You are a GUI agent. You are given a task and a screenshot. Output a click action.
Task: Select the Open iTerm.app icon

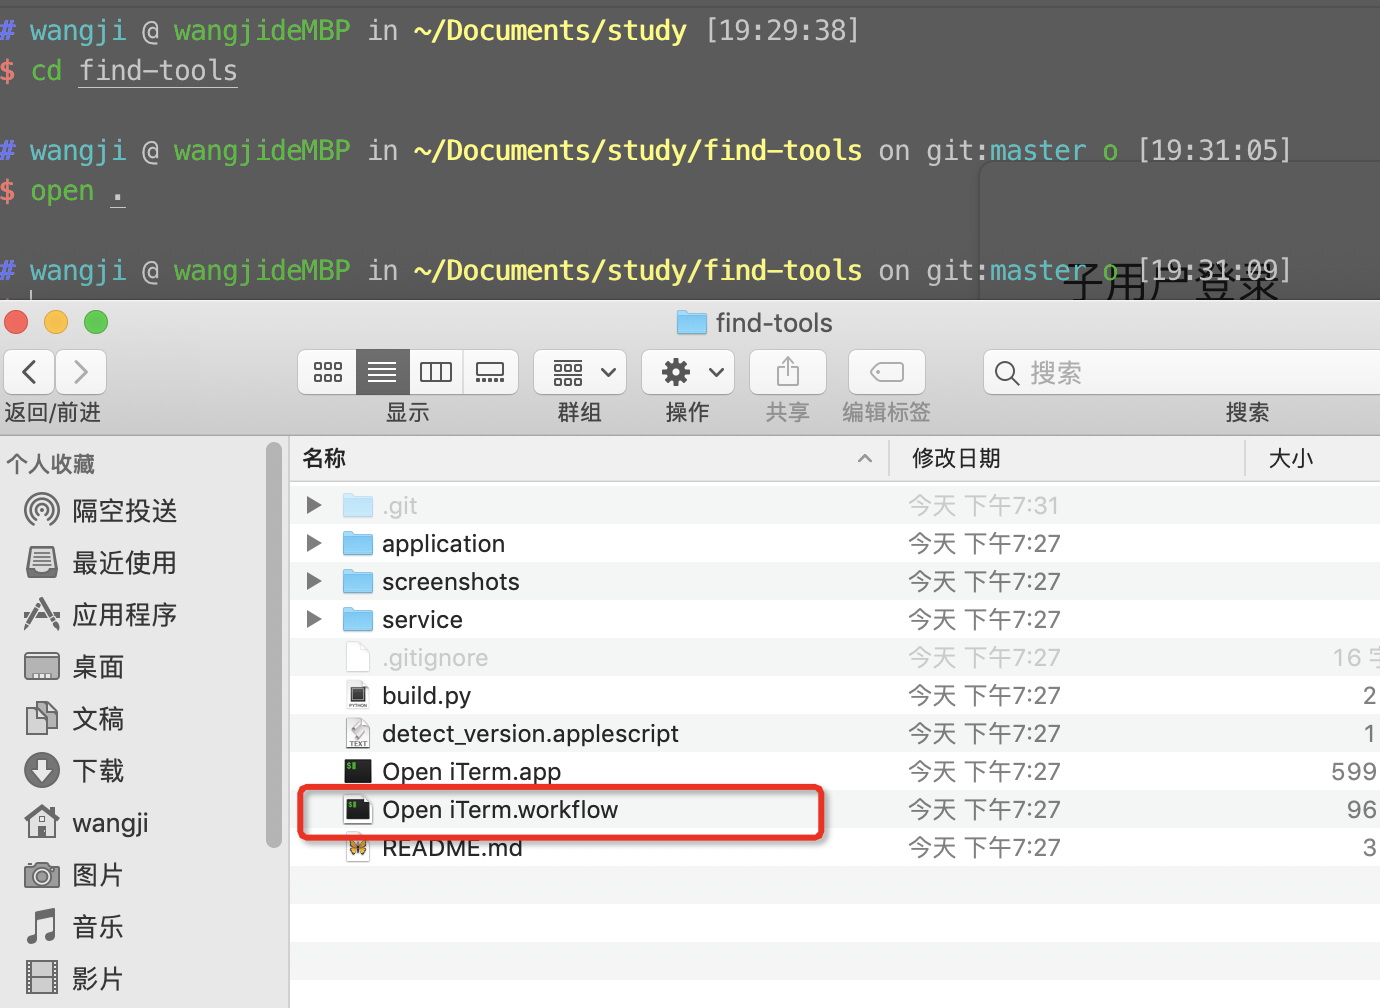358,771
